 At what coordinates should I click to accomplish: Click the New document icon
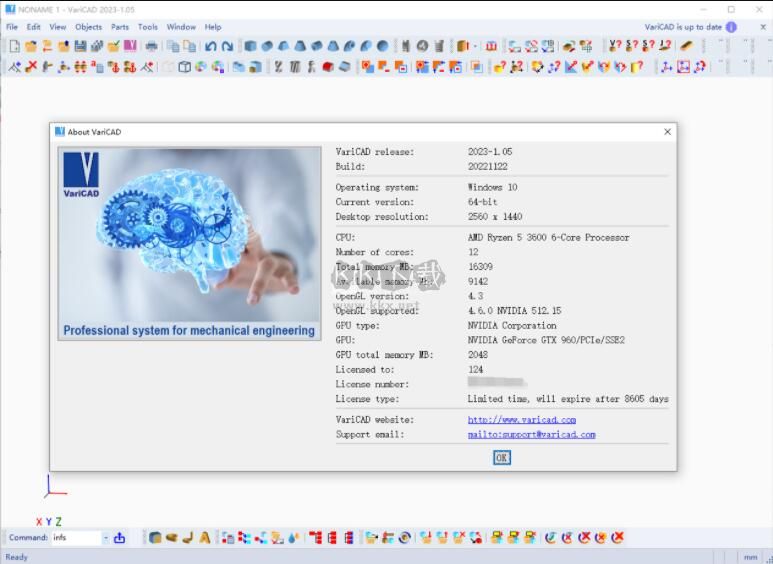coord(14,46)
